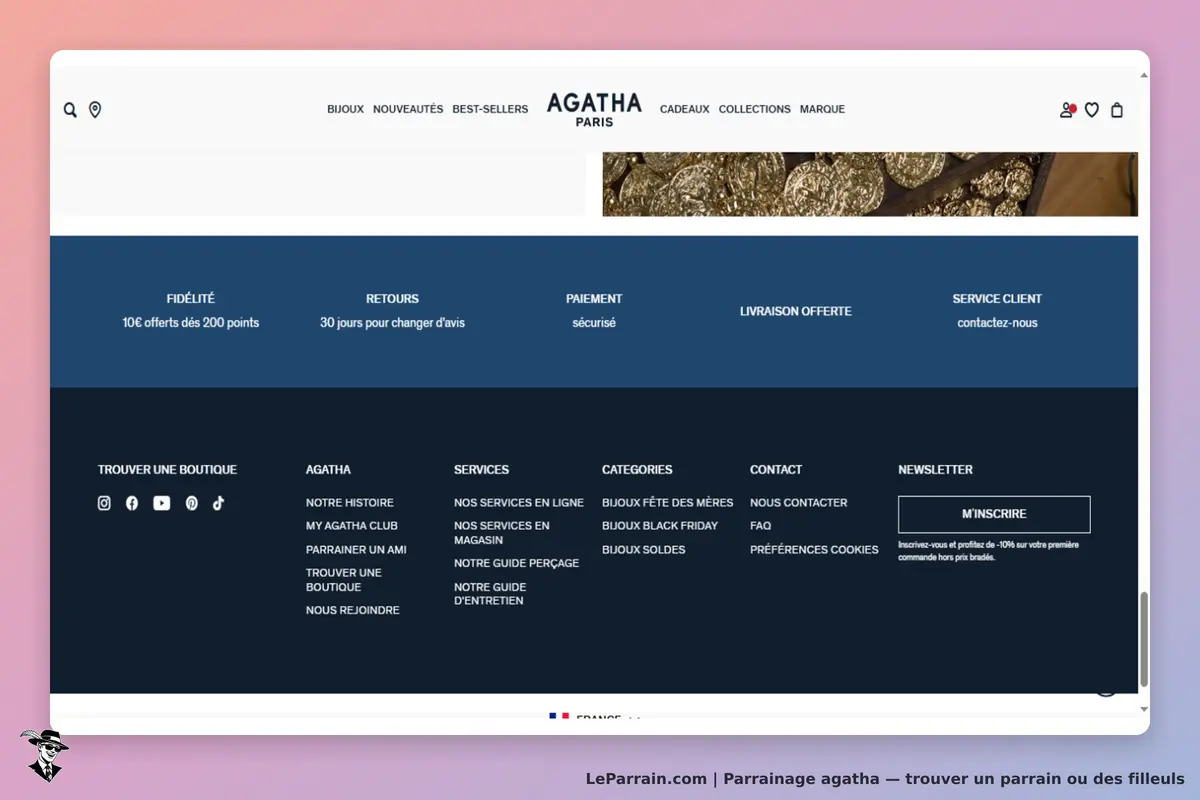
Task: Open TROUVER UNE BOUTIQUE heading link
Action: [167, 470]
